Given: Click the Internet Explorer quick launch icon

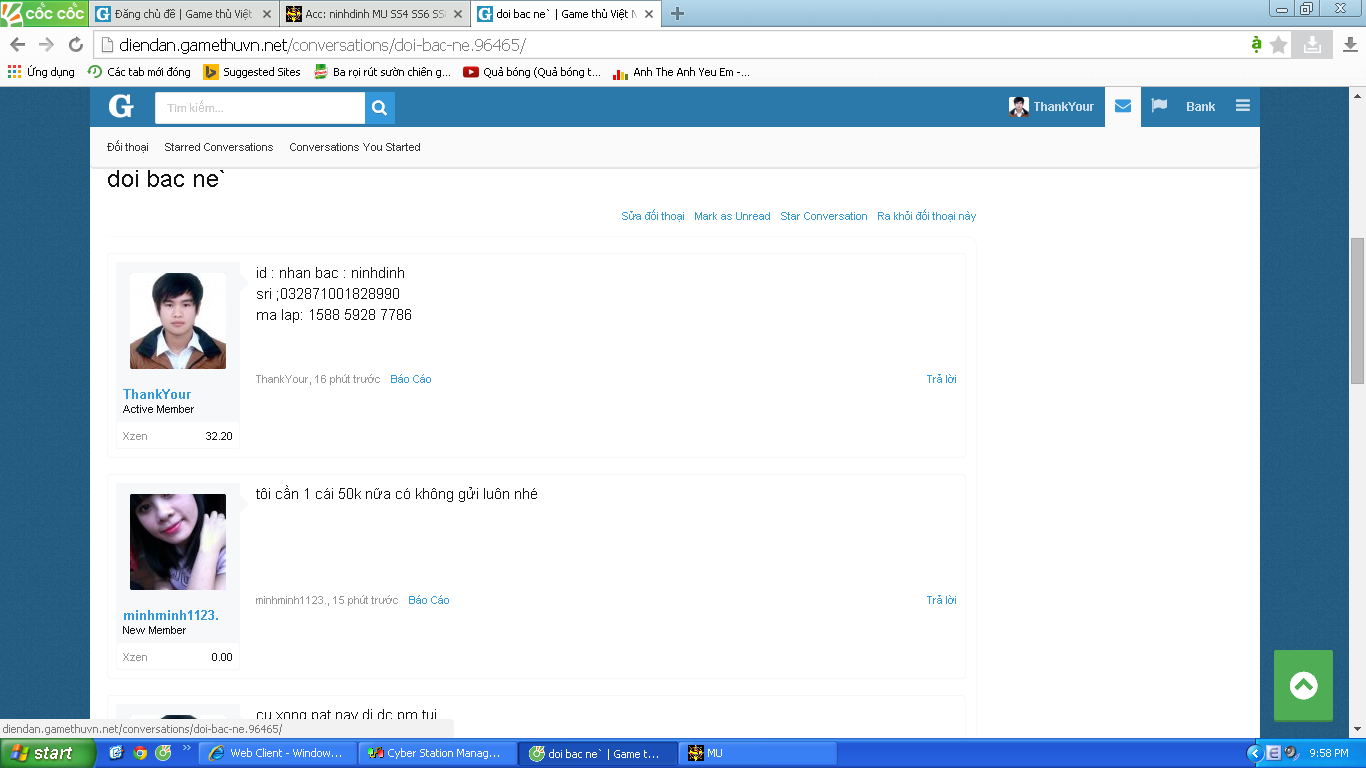Looking at the screenshot, I should pos(117,753).
